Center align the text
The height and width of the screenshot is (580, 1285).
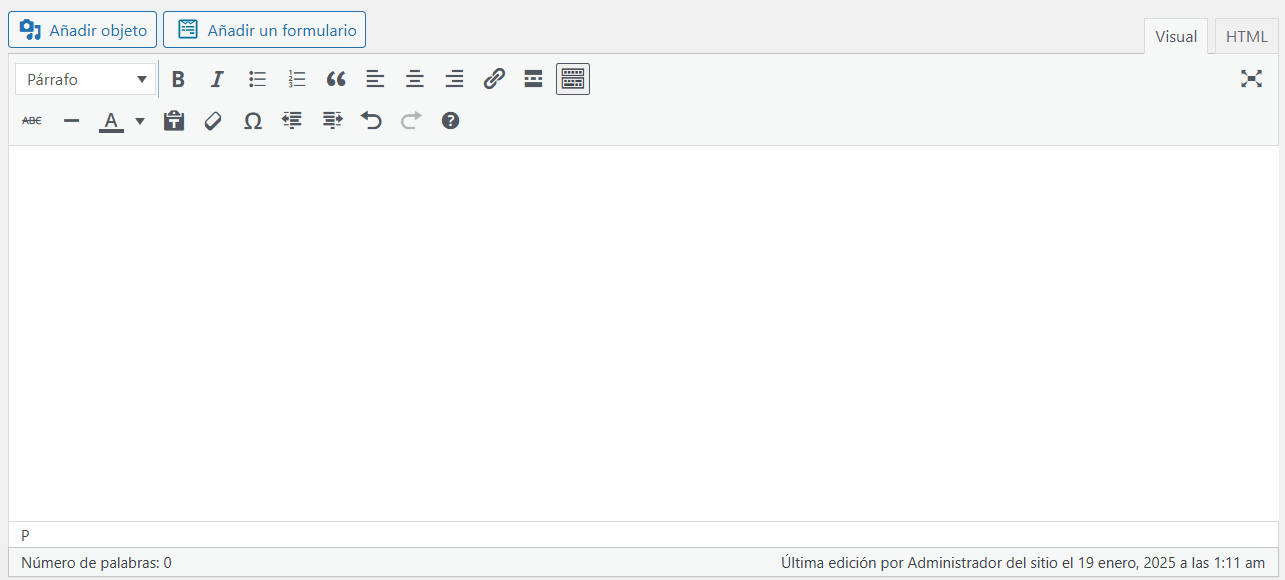[415, 80]
